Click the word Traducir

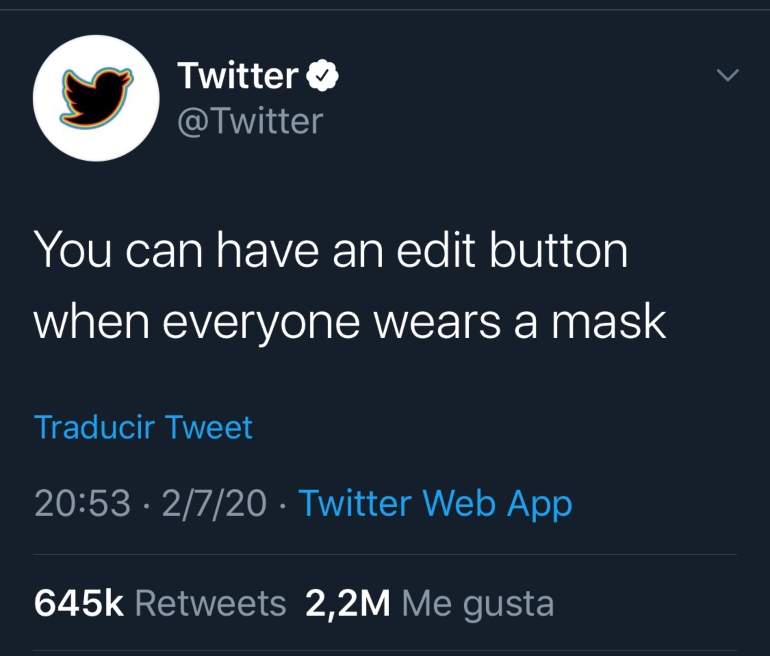point(94,427)
